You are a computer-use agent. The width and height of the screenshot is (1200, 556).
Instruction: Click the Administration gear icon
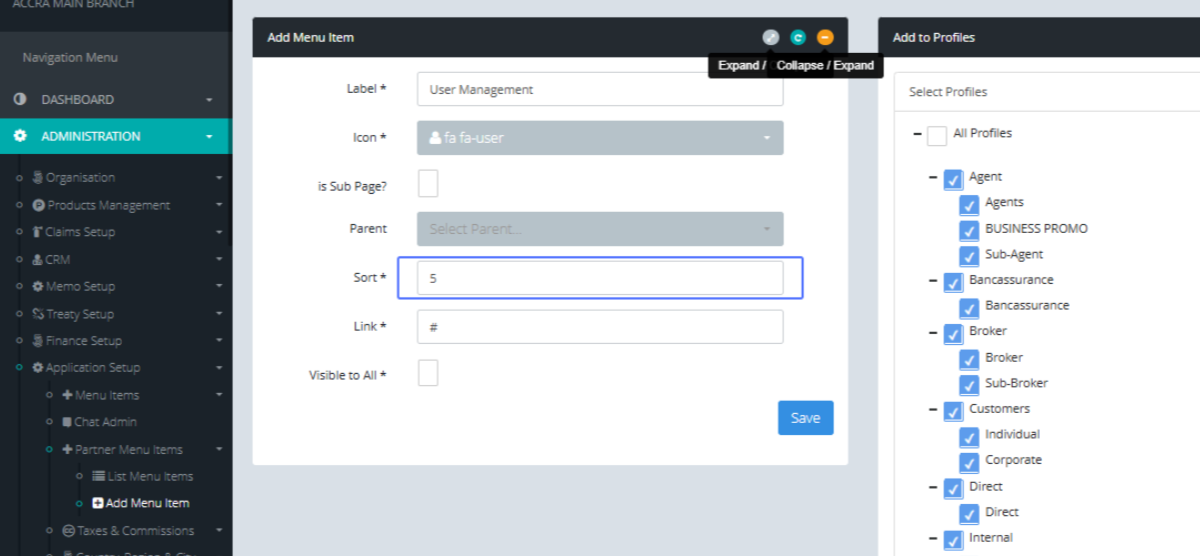20,136
